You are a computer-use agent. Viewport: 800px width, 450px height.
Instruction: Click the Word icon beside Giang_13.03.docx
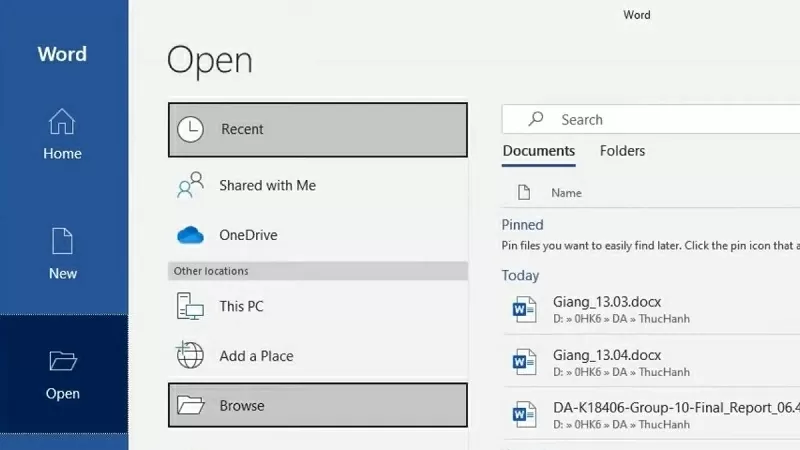524,310
